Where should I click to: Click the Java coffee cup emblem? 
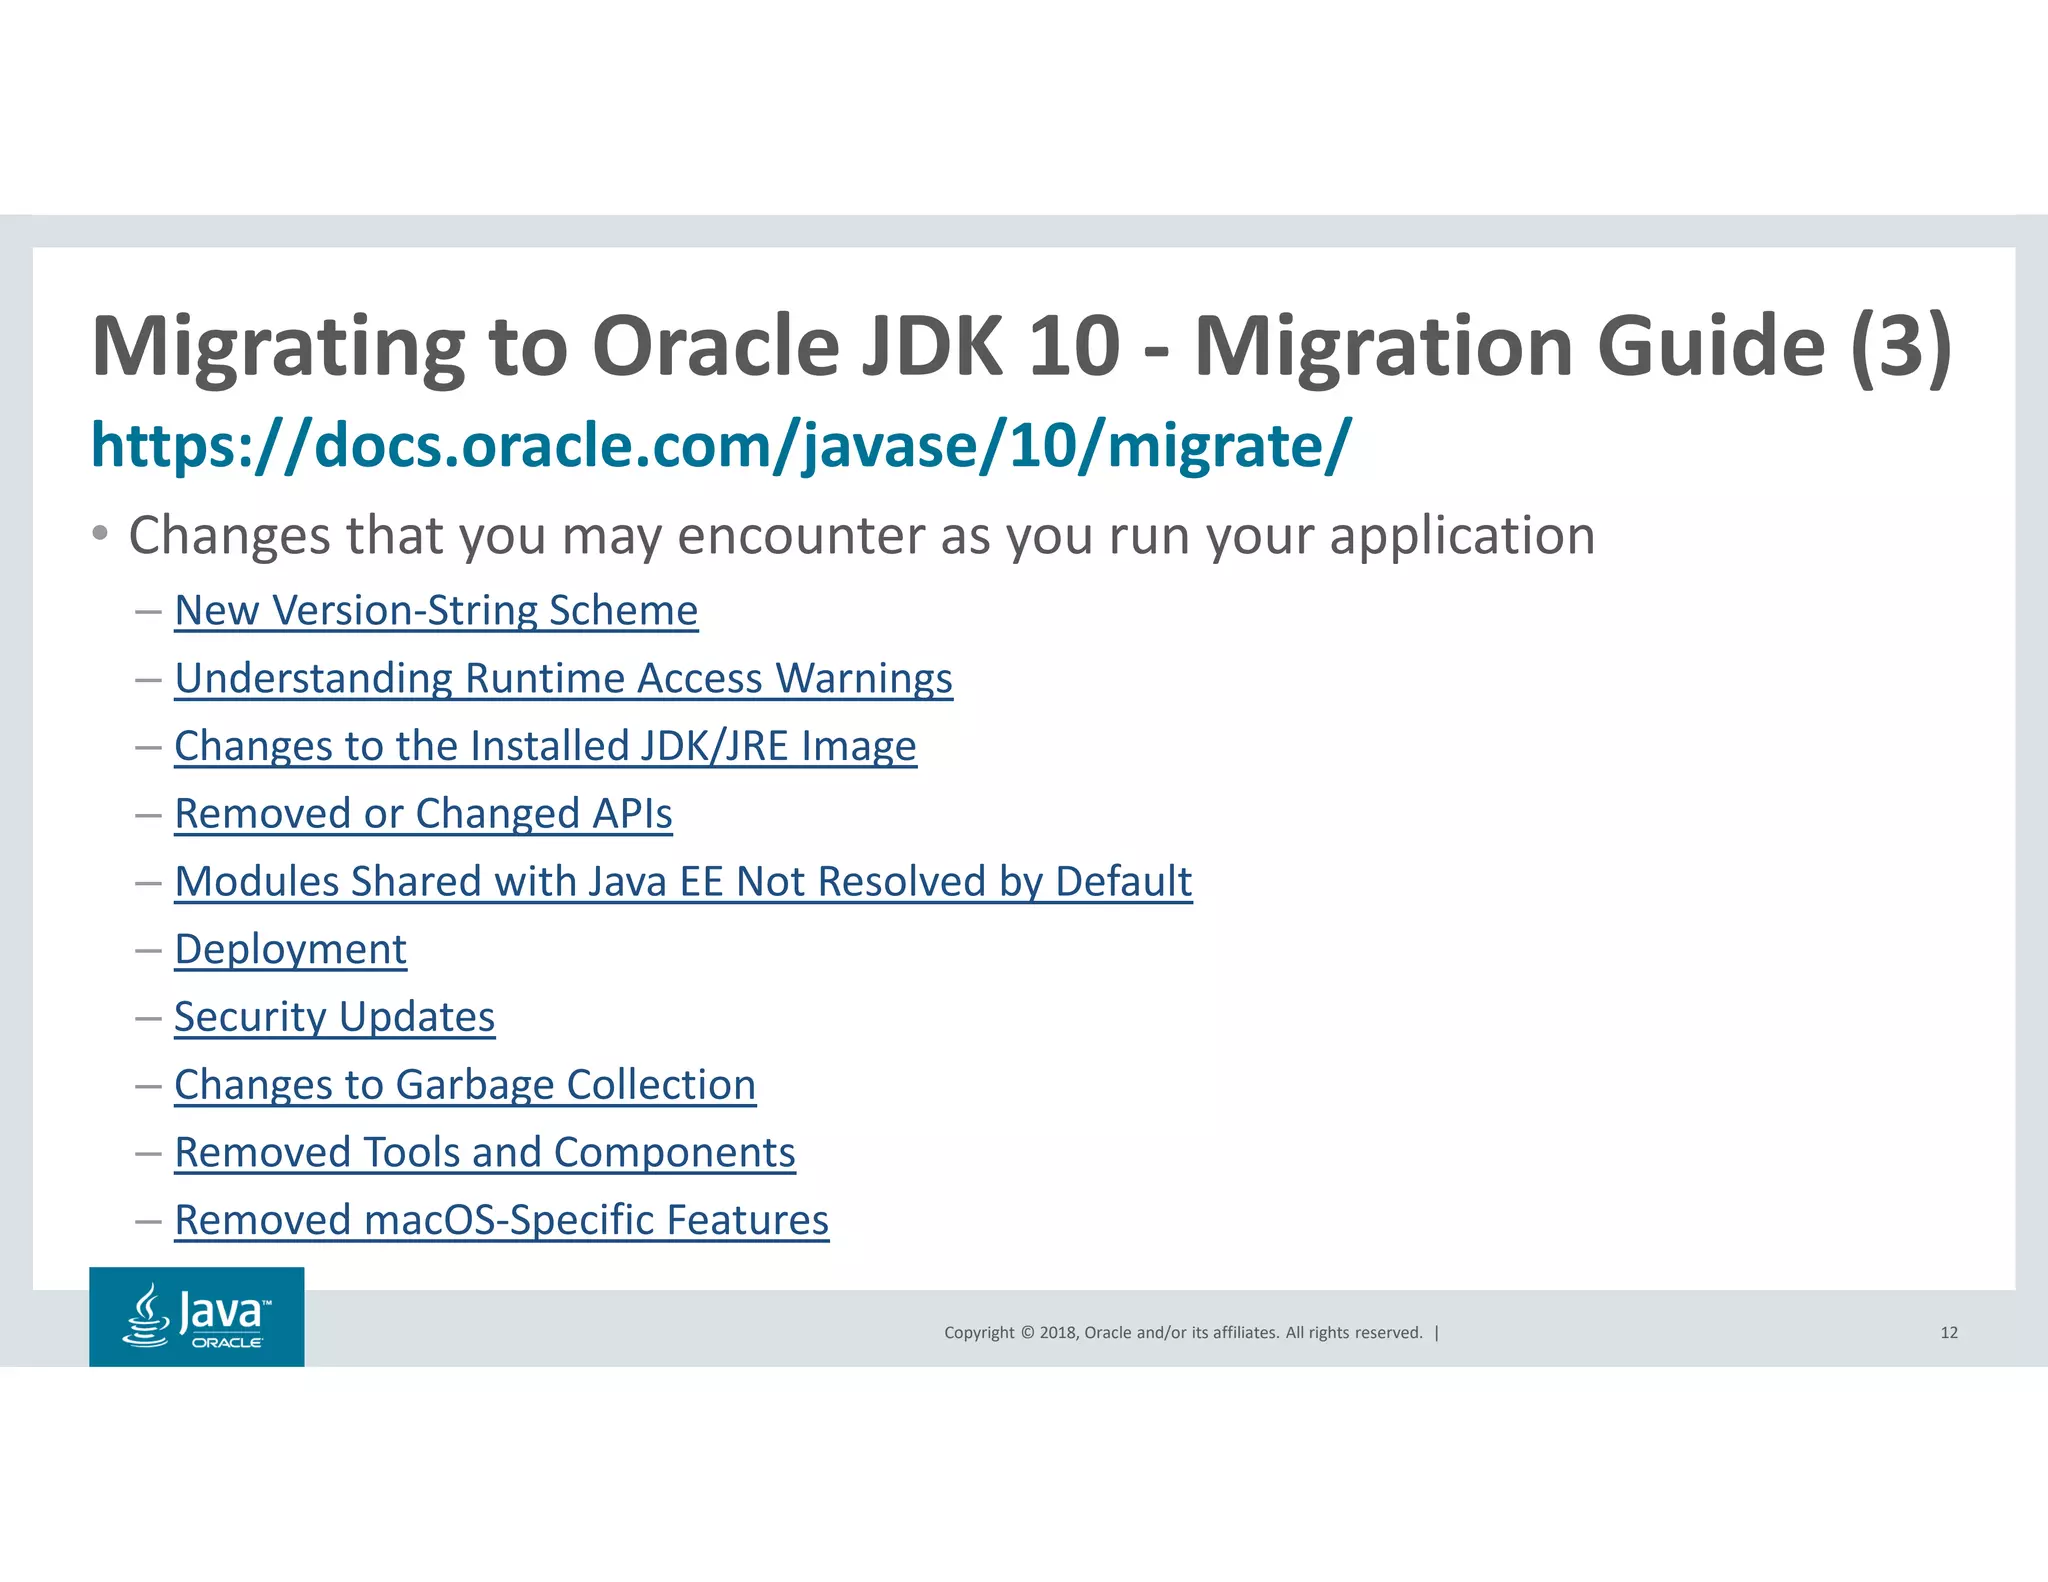click(147, 1315)
